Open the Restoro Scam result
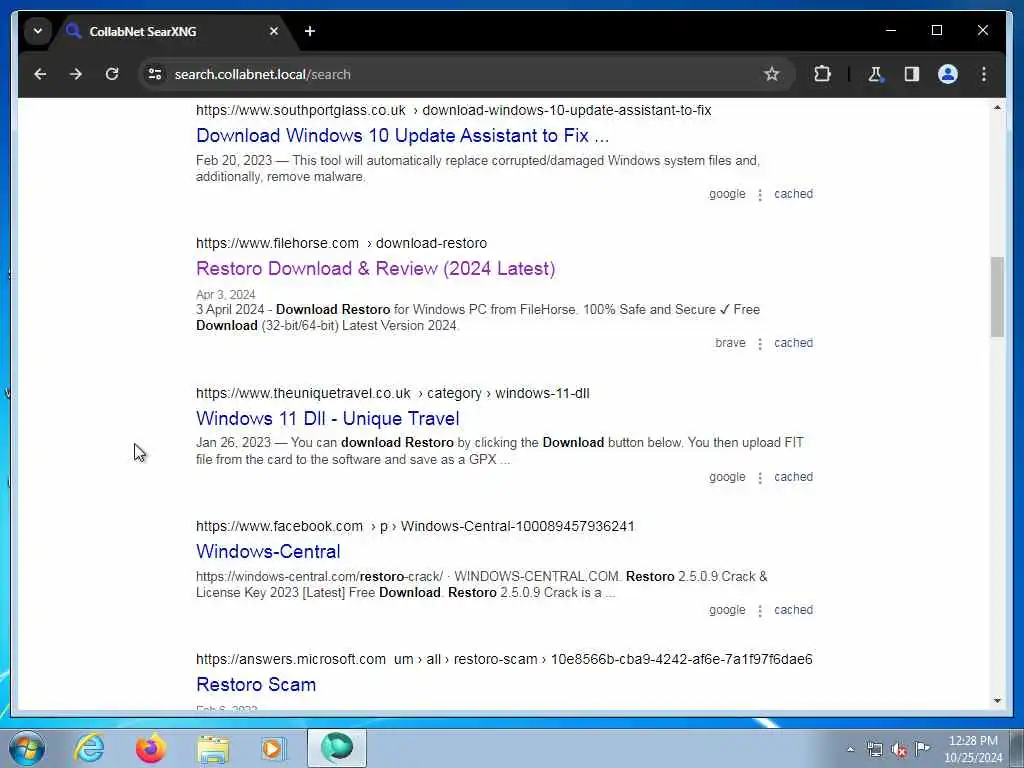The image size is (1024, 768). 256,684
